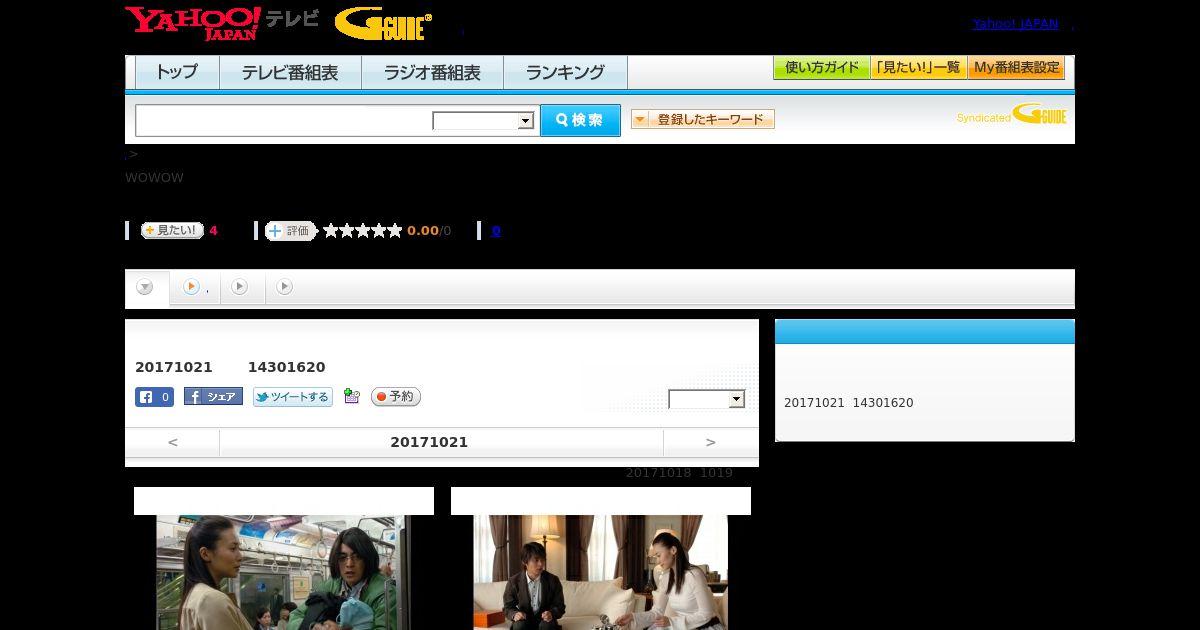Rate the program three stars
This screenshot has width=1200, height=630.
(363, 231)
